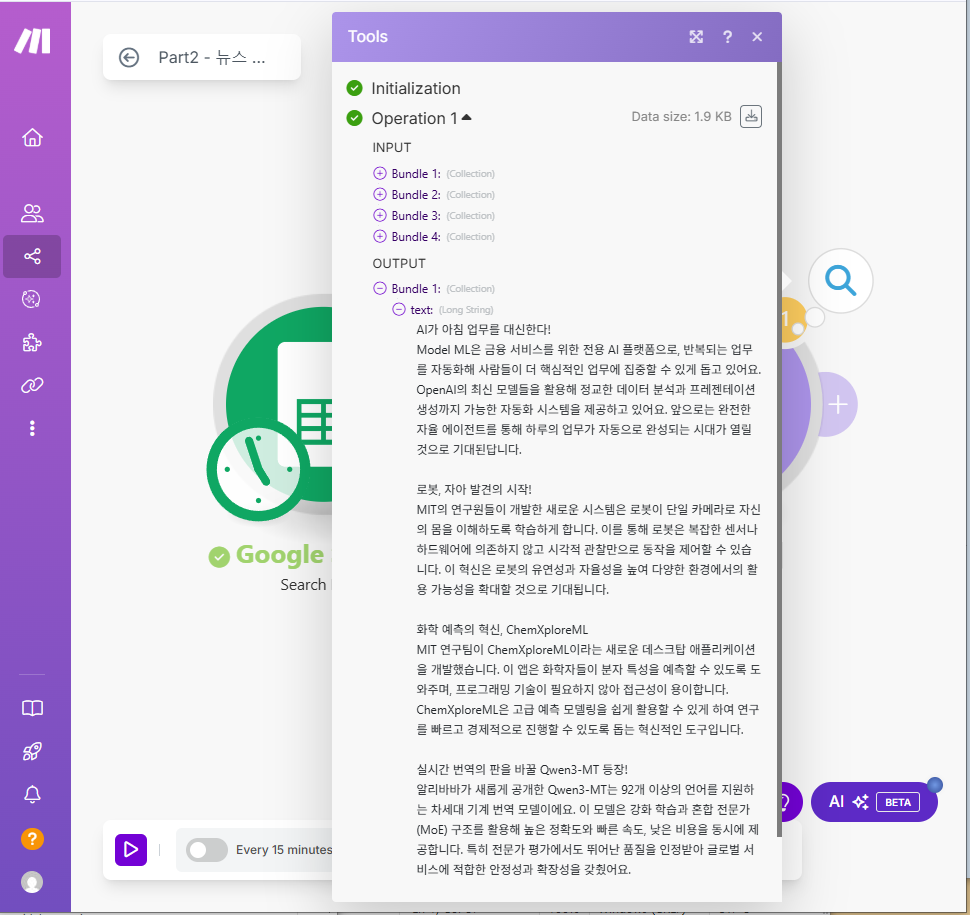Open the Home icon in sidebar

pos(32,137)
